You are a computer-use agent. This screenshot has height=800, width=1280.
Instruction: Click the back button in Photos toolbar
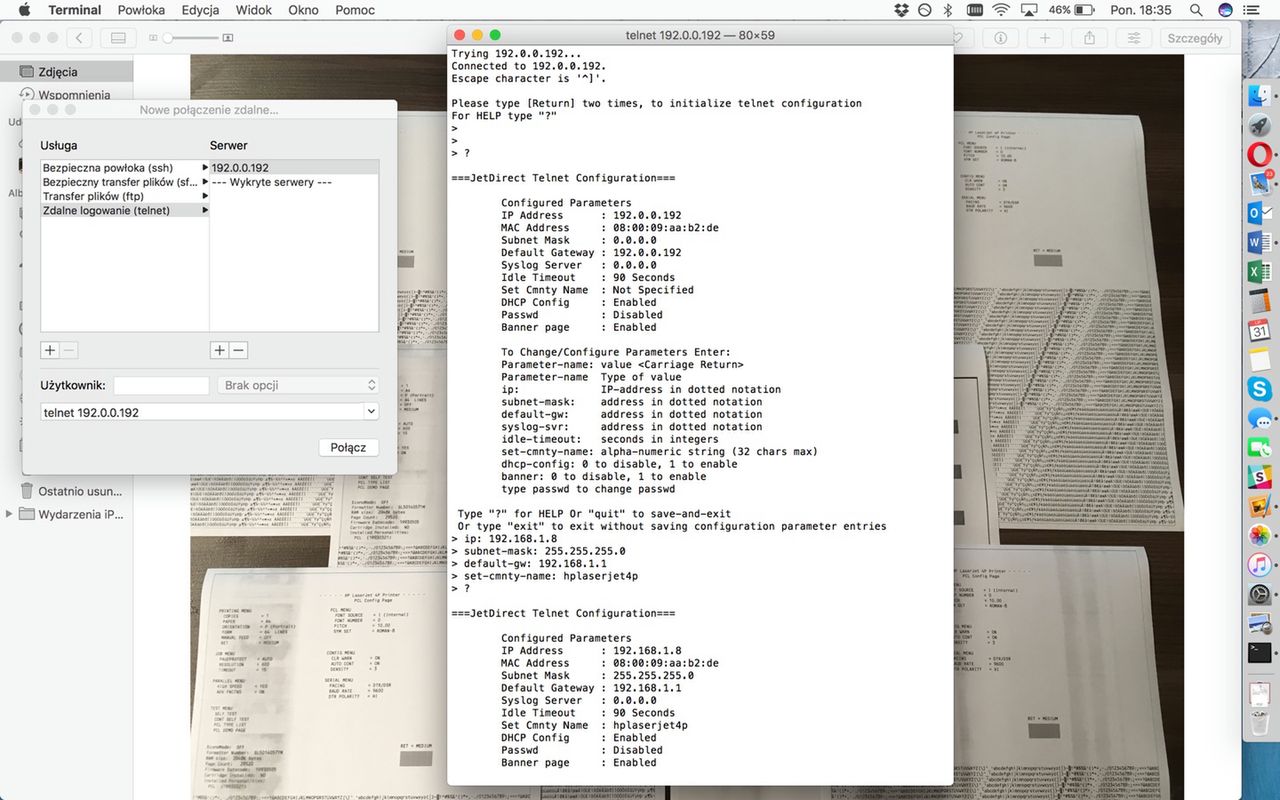[x=79, y=37]
